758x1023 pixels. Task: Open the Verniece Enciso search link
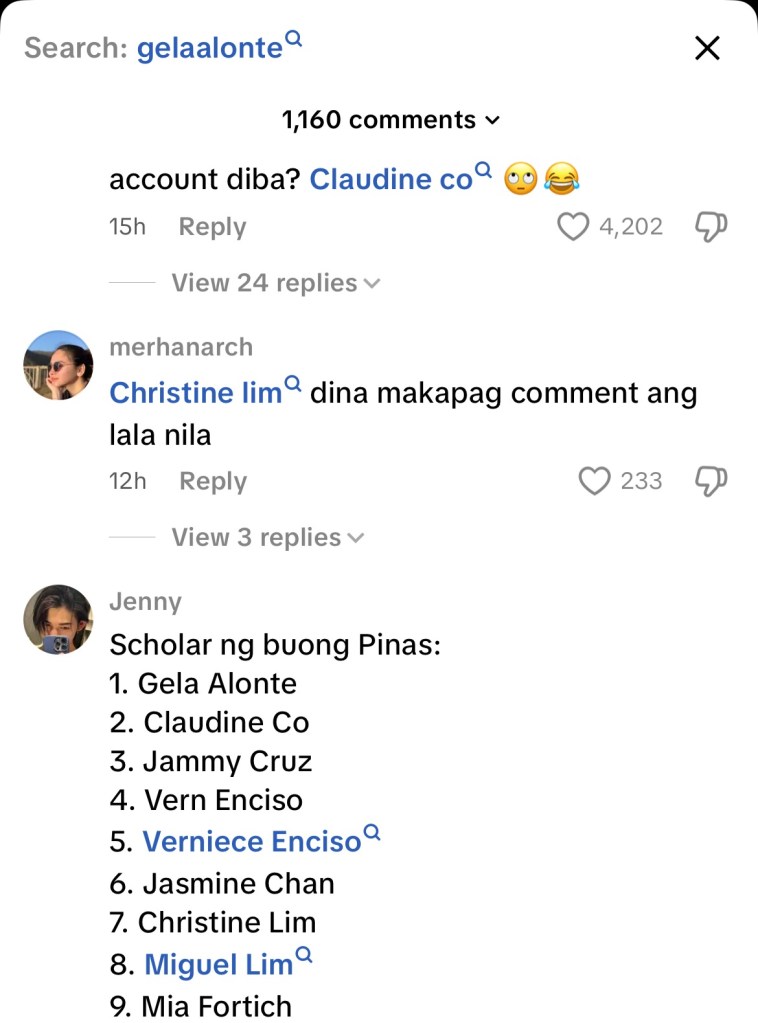tap(251, 842)
